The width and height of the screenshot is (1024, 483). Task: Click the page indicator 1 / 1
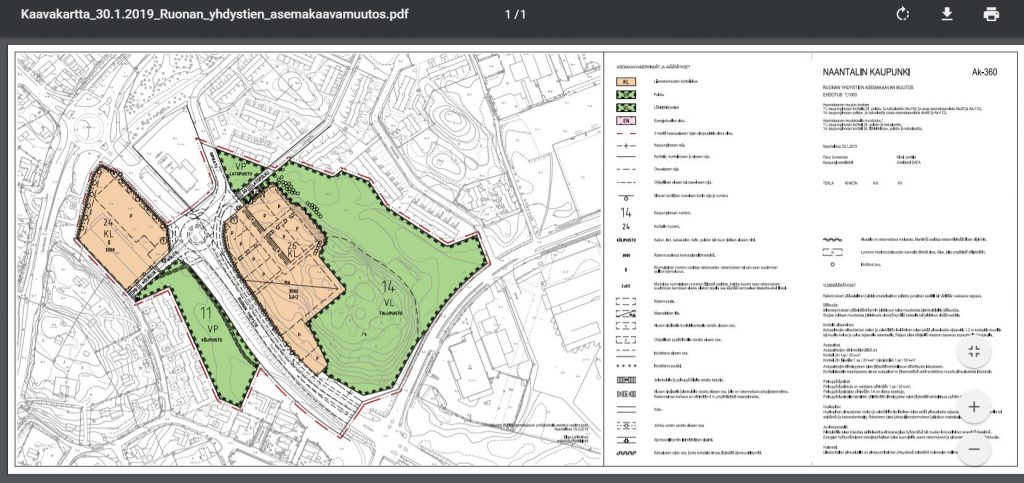point(516,14)
